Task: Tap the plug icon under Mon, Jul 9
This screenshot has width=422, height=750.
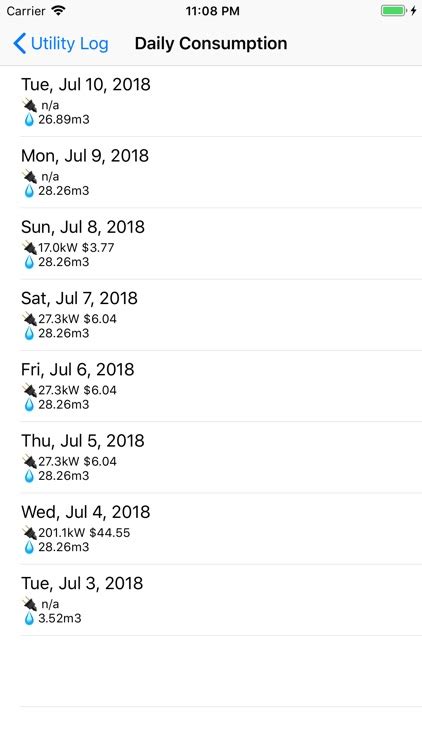Action: (x=29, y=176)
